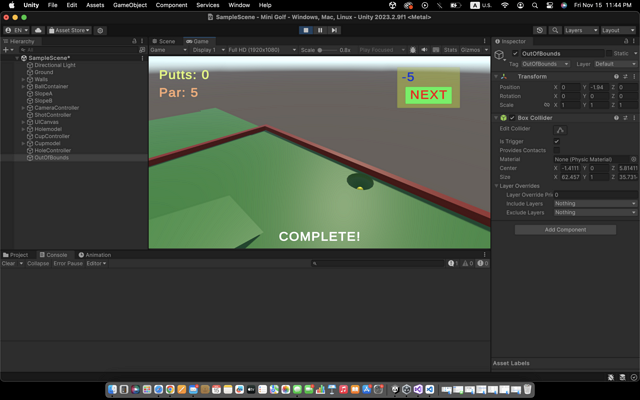Uncheck Is Trigger
The image size is (640, 400).
click(556, 141)
